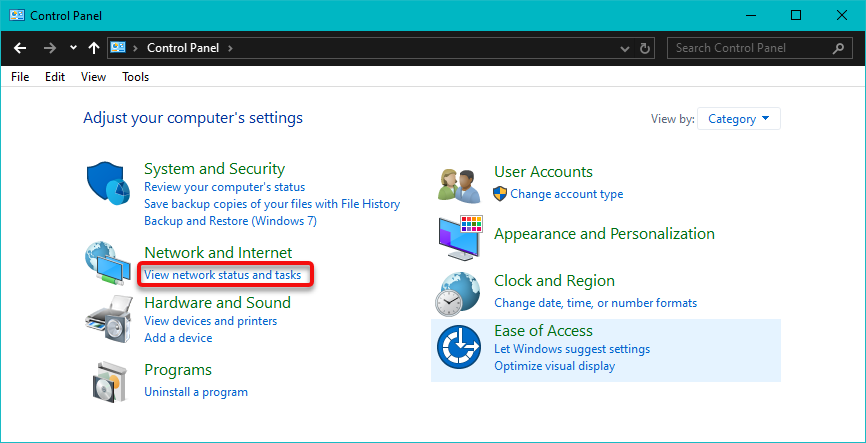The height and width of the screenshot is (443, 866).
Task: Open the Tools menu
Action: pos(135,77)
